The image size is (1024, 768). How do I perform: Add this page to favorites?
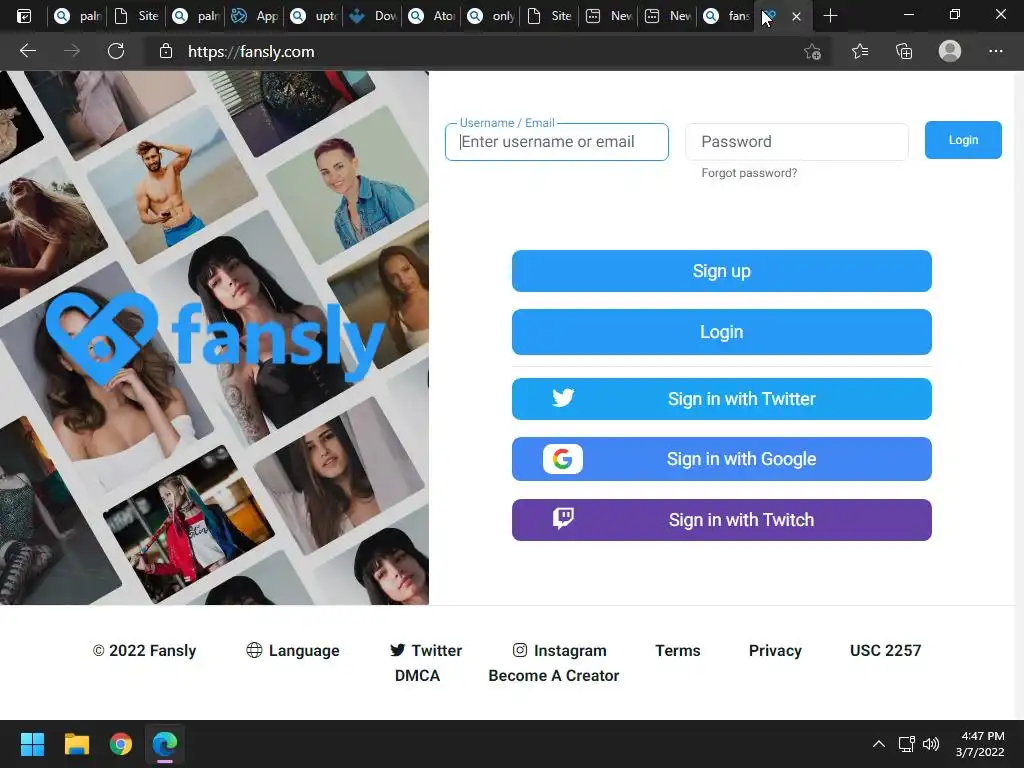[812, 52]
